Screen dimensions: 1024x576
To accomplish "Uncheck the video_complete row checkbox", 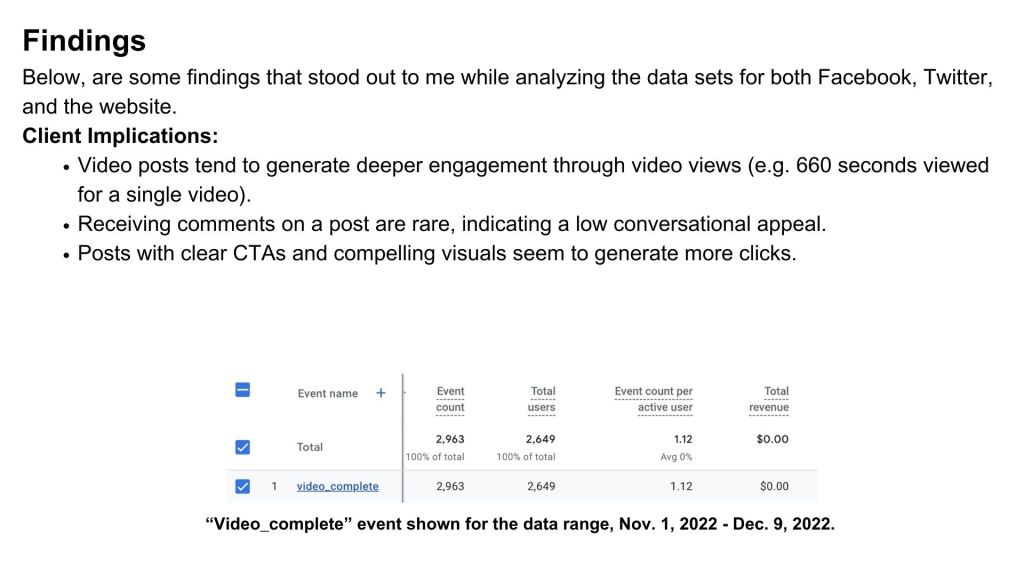I will click(242, 487).
